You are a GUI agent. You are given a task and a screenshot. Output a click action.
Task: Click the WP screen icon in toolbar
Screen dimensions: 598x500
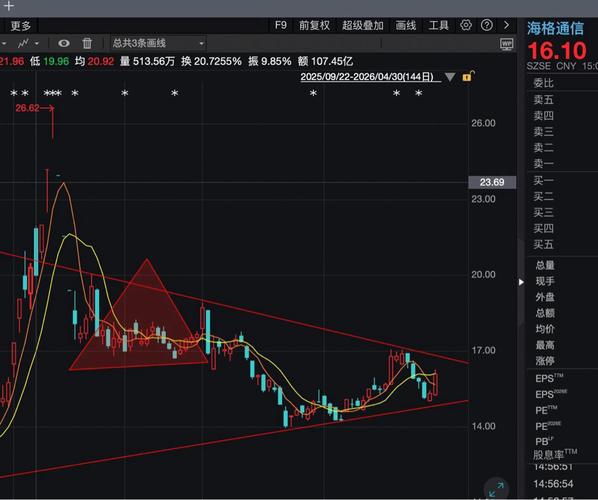click(x=506, y=44)
